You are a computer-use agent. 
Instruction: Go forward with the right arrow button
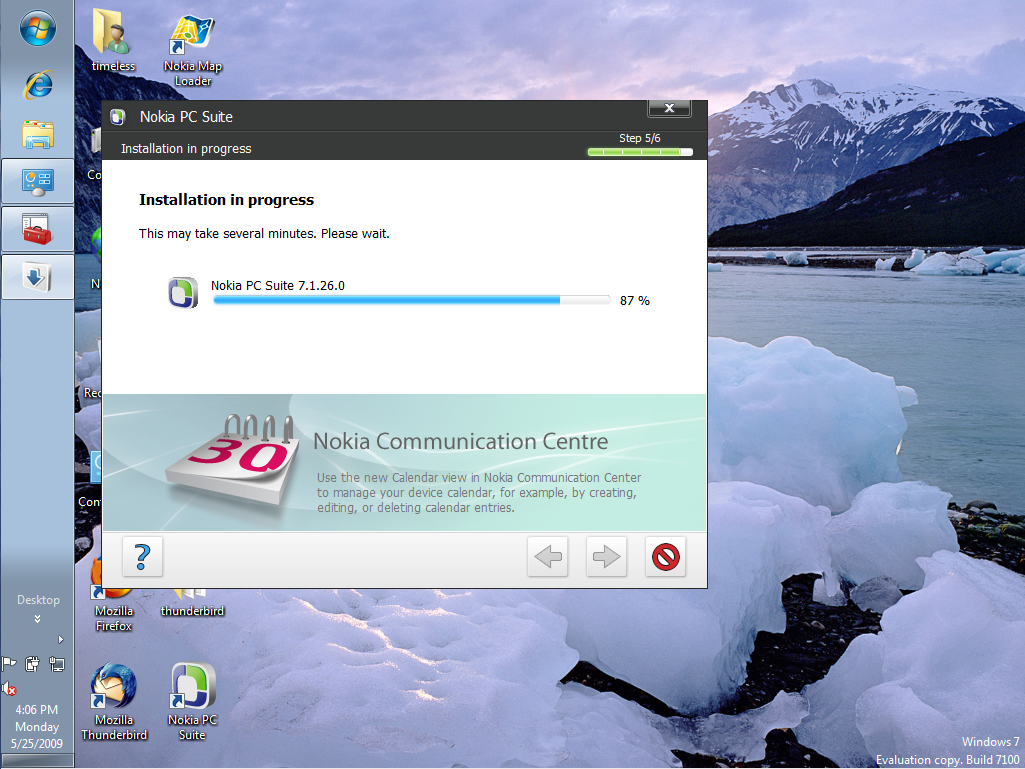pyautogui.click(x=606, y=556)
